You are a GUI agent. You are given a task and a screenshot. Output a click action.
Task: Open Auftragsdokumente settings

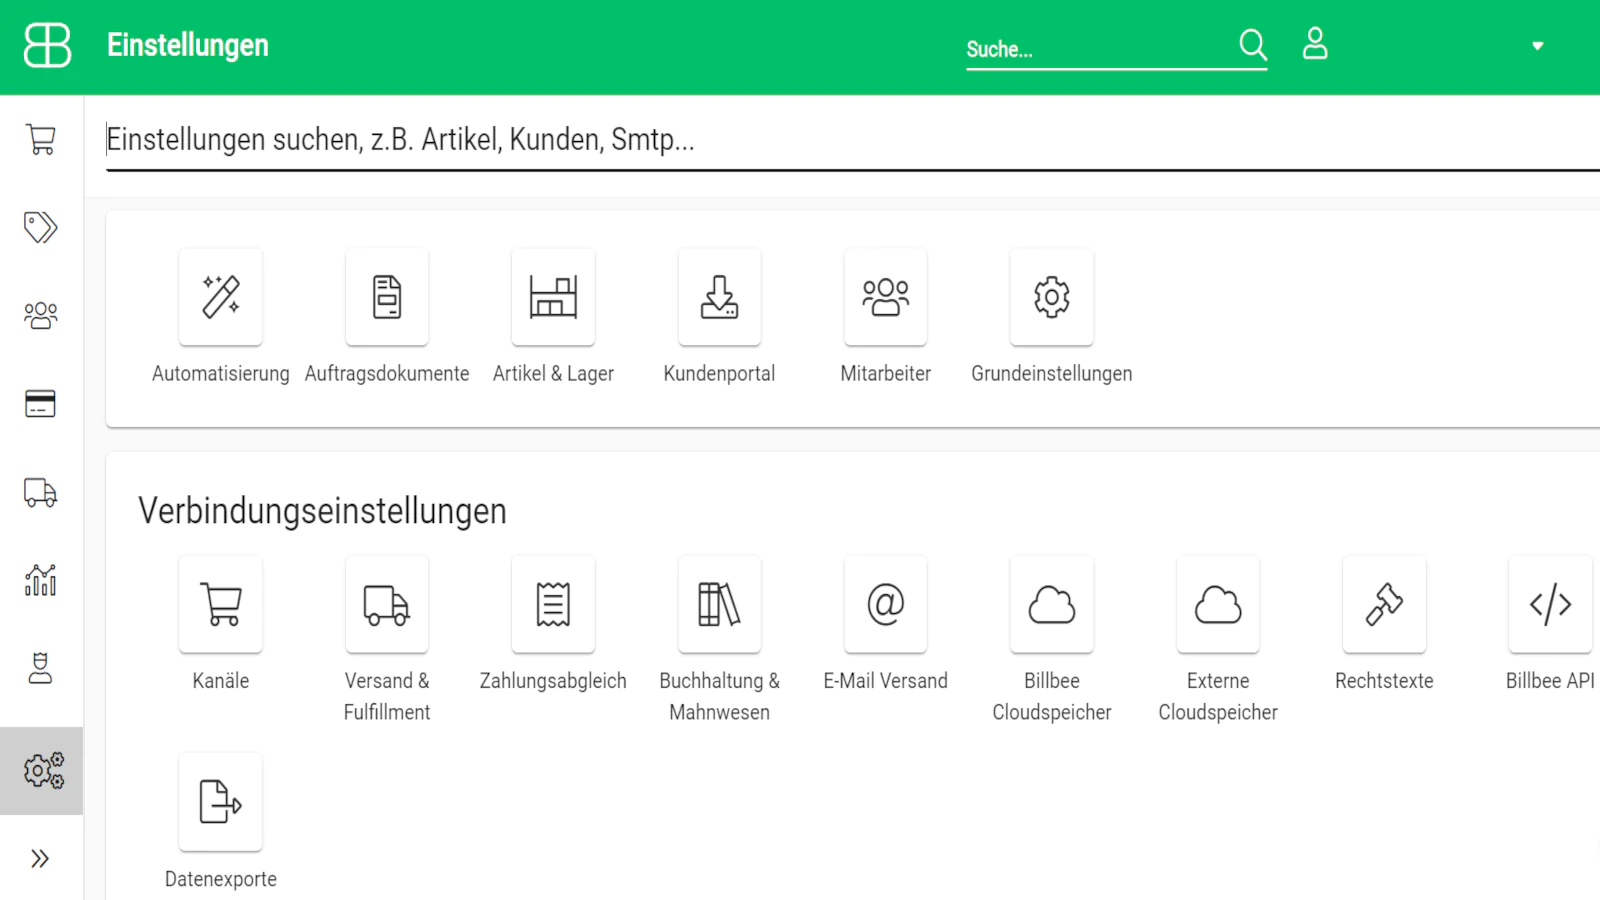coord(387,298)
